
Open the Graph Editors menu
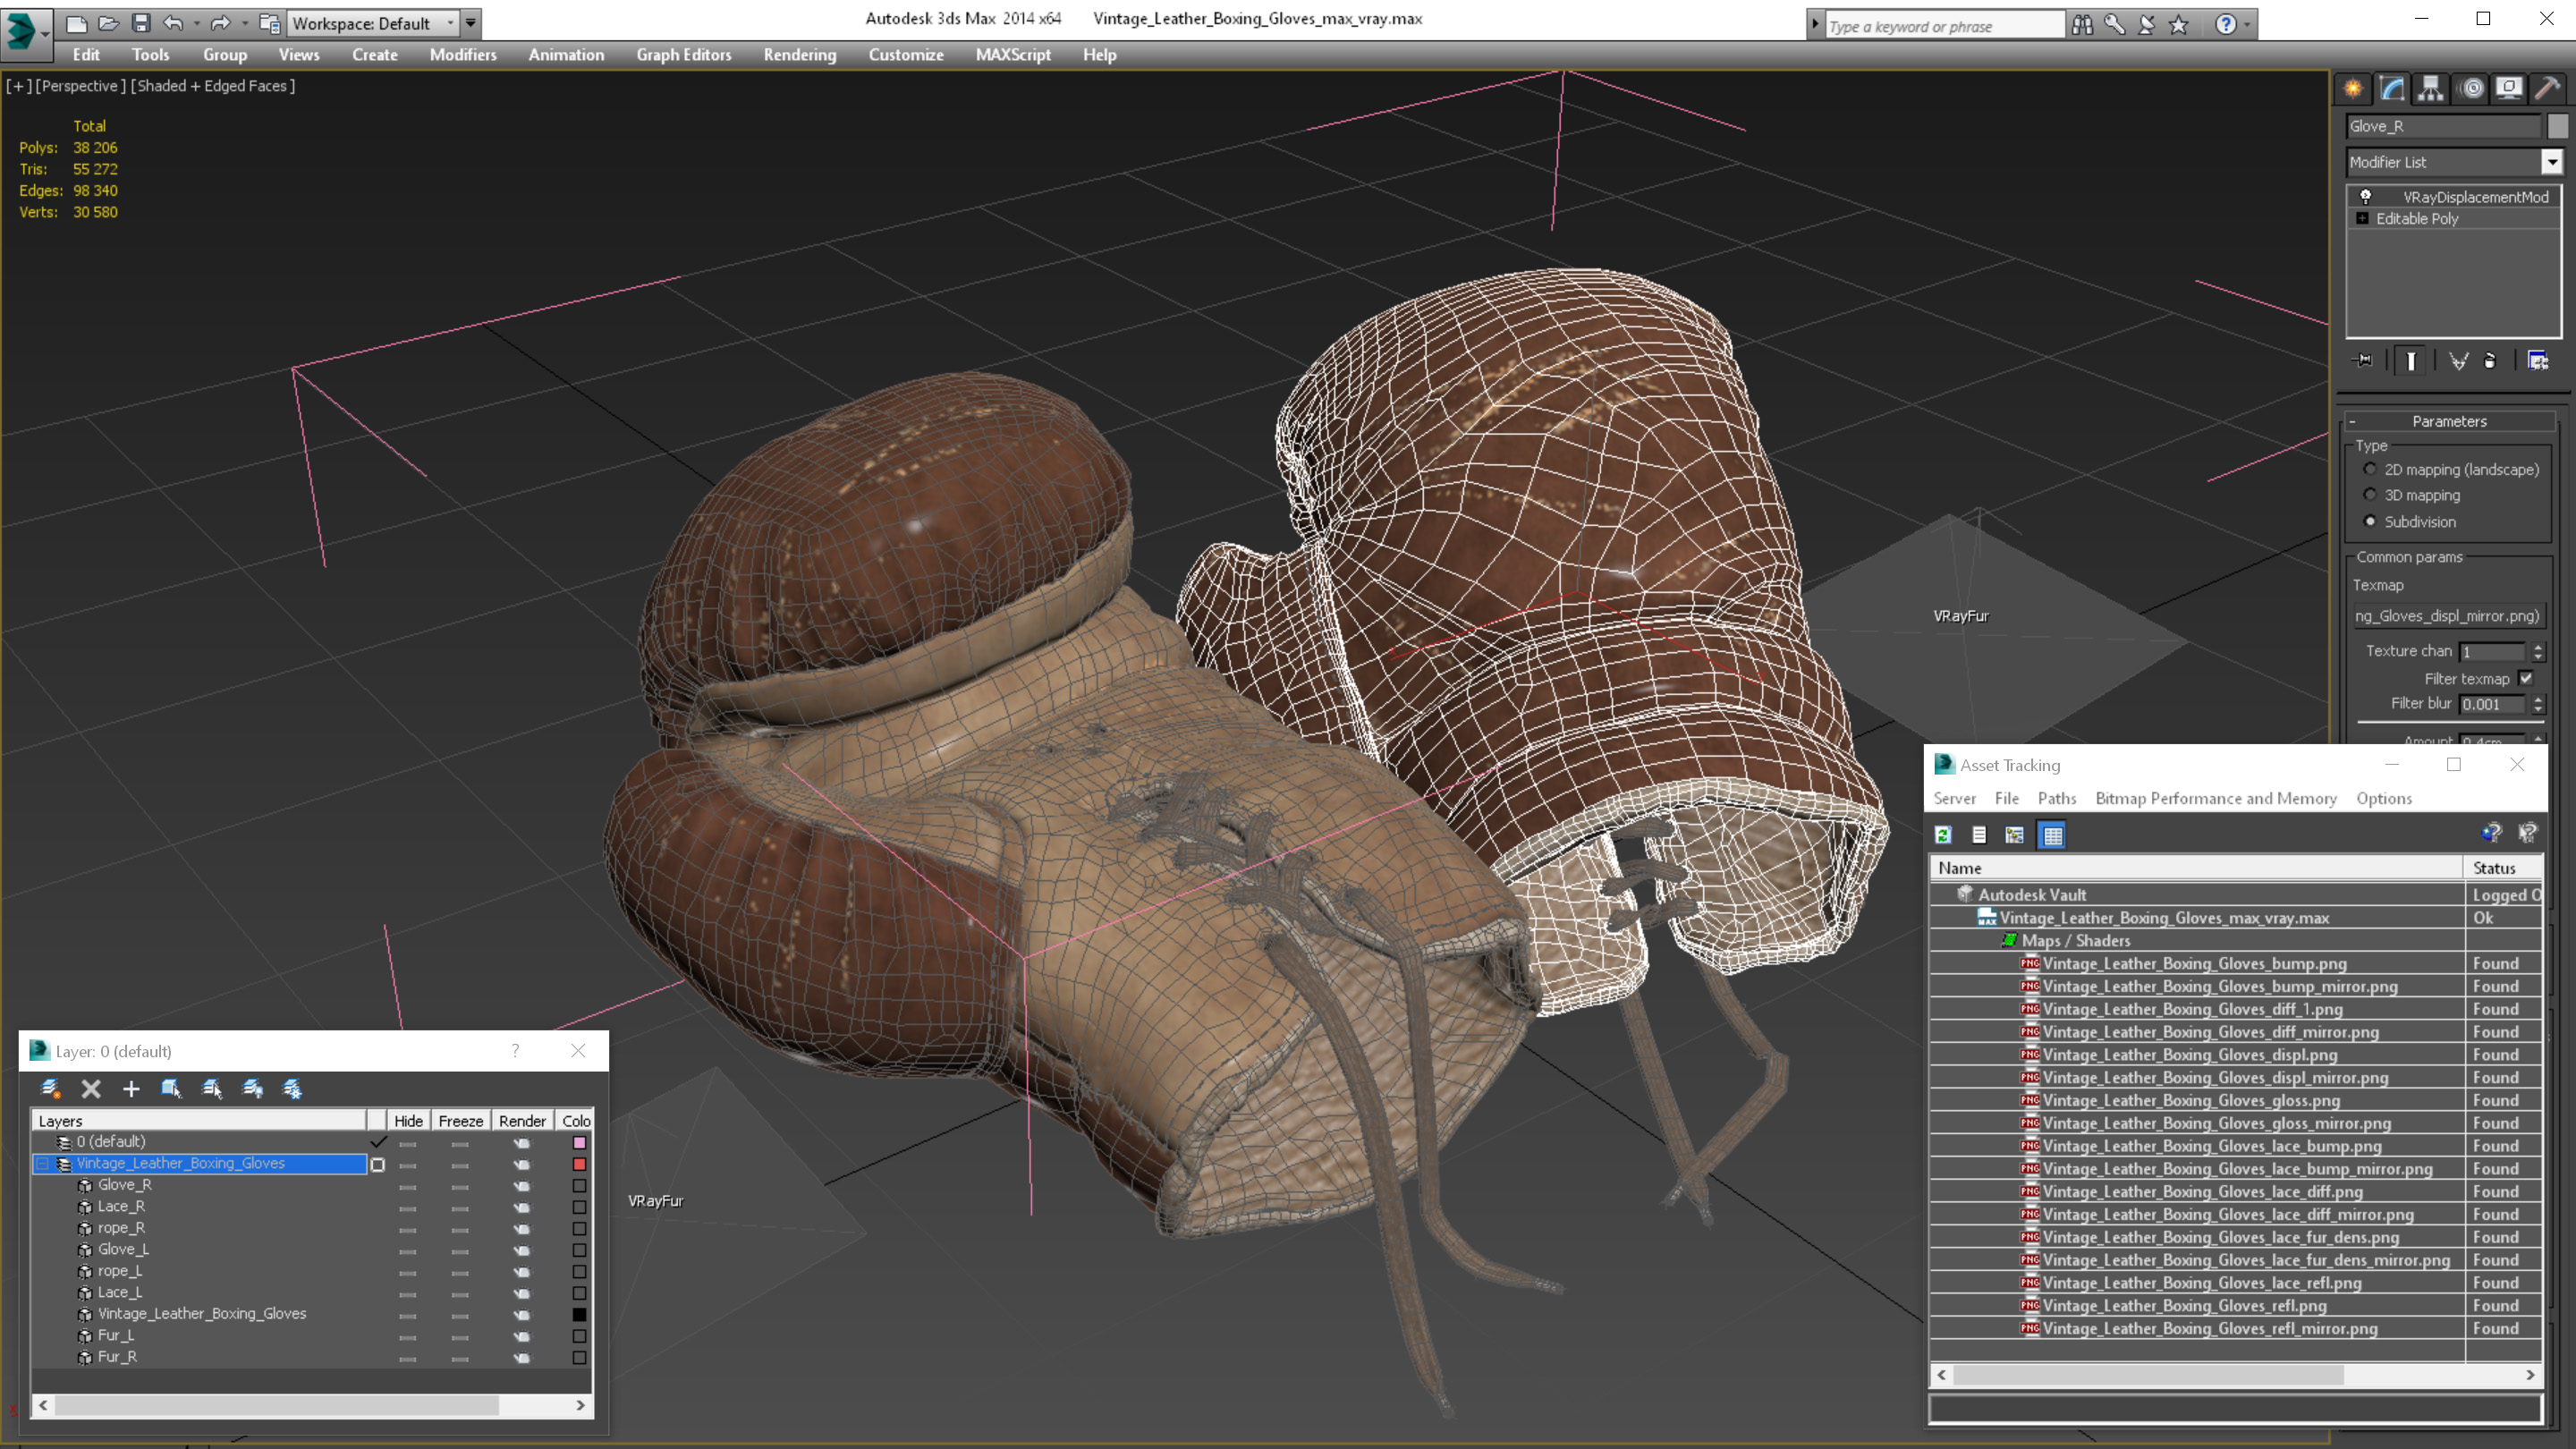(x=684, y=55)
